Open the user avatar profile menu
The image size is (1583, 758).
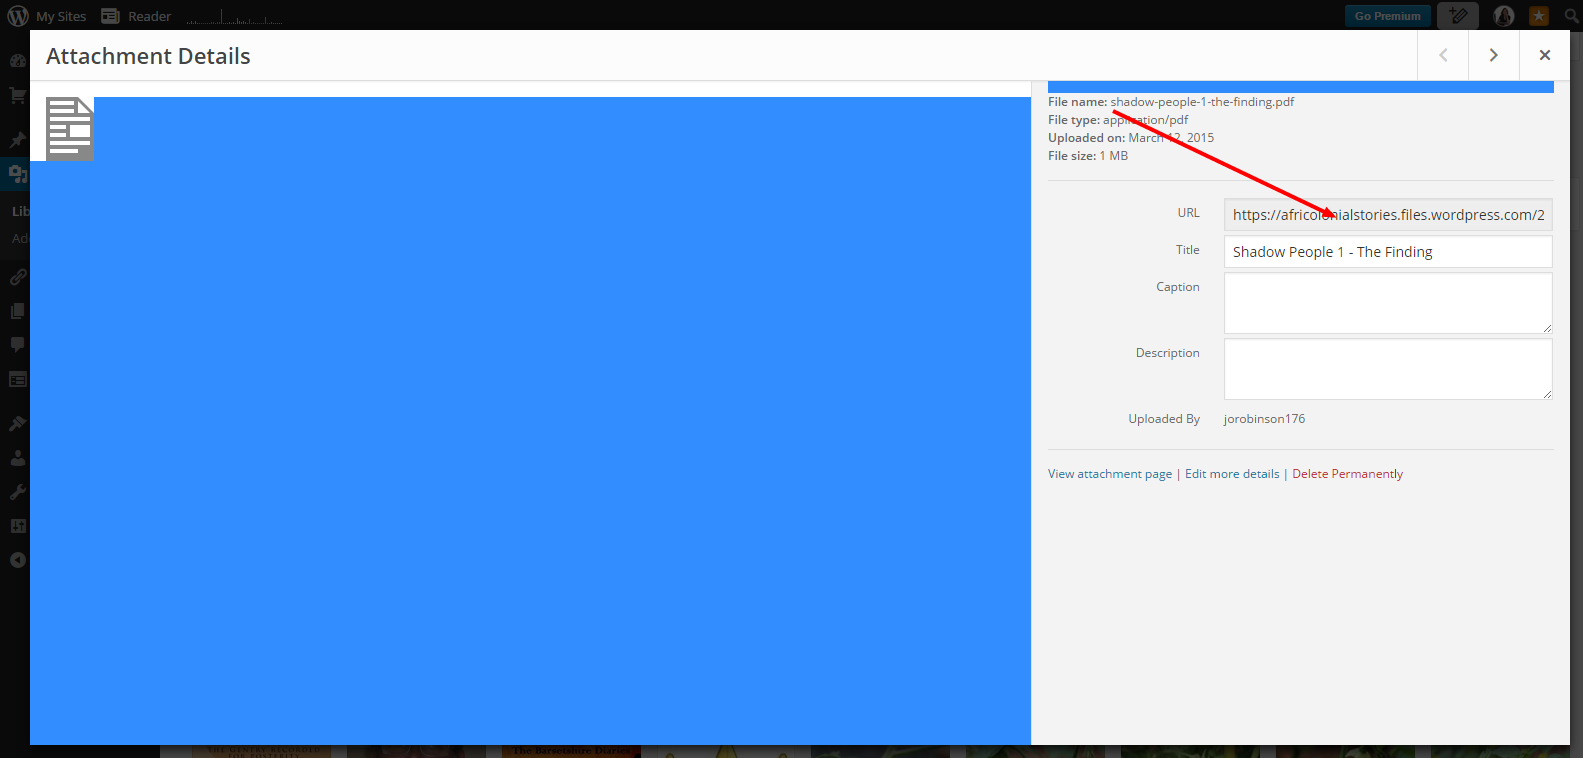click(x=1503, y=16)
